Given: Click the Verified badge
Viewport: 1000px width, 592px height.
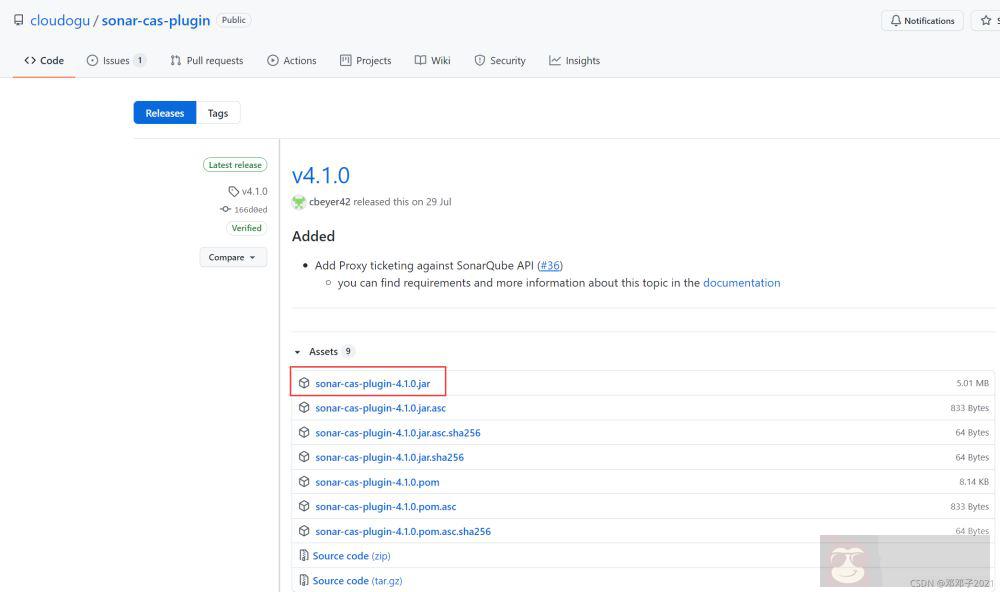Looking at the screenshot, I should pos(246,228).
